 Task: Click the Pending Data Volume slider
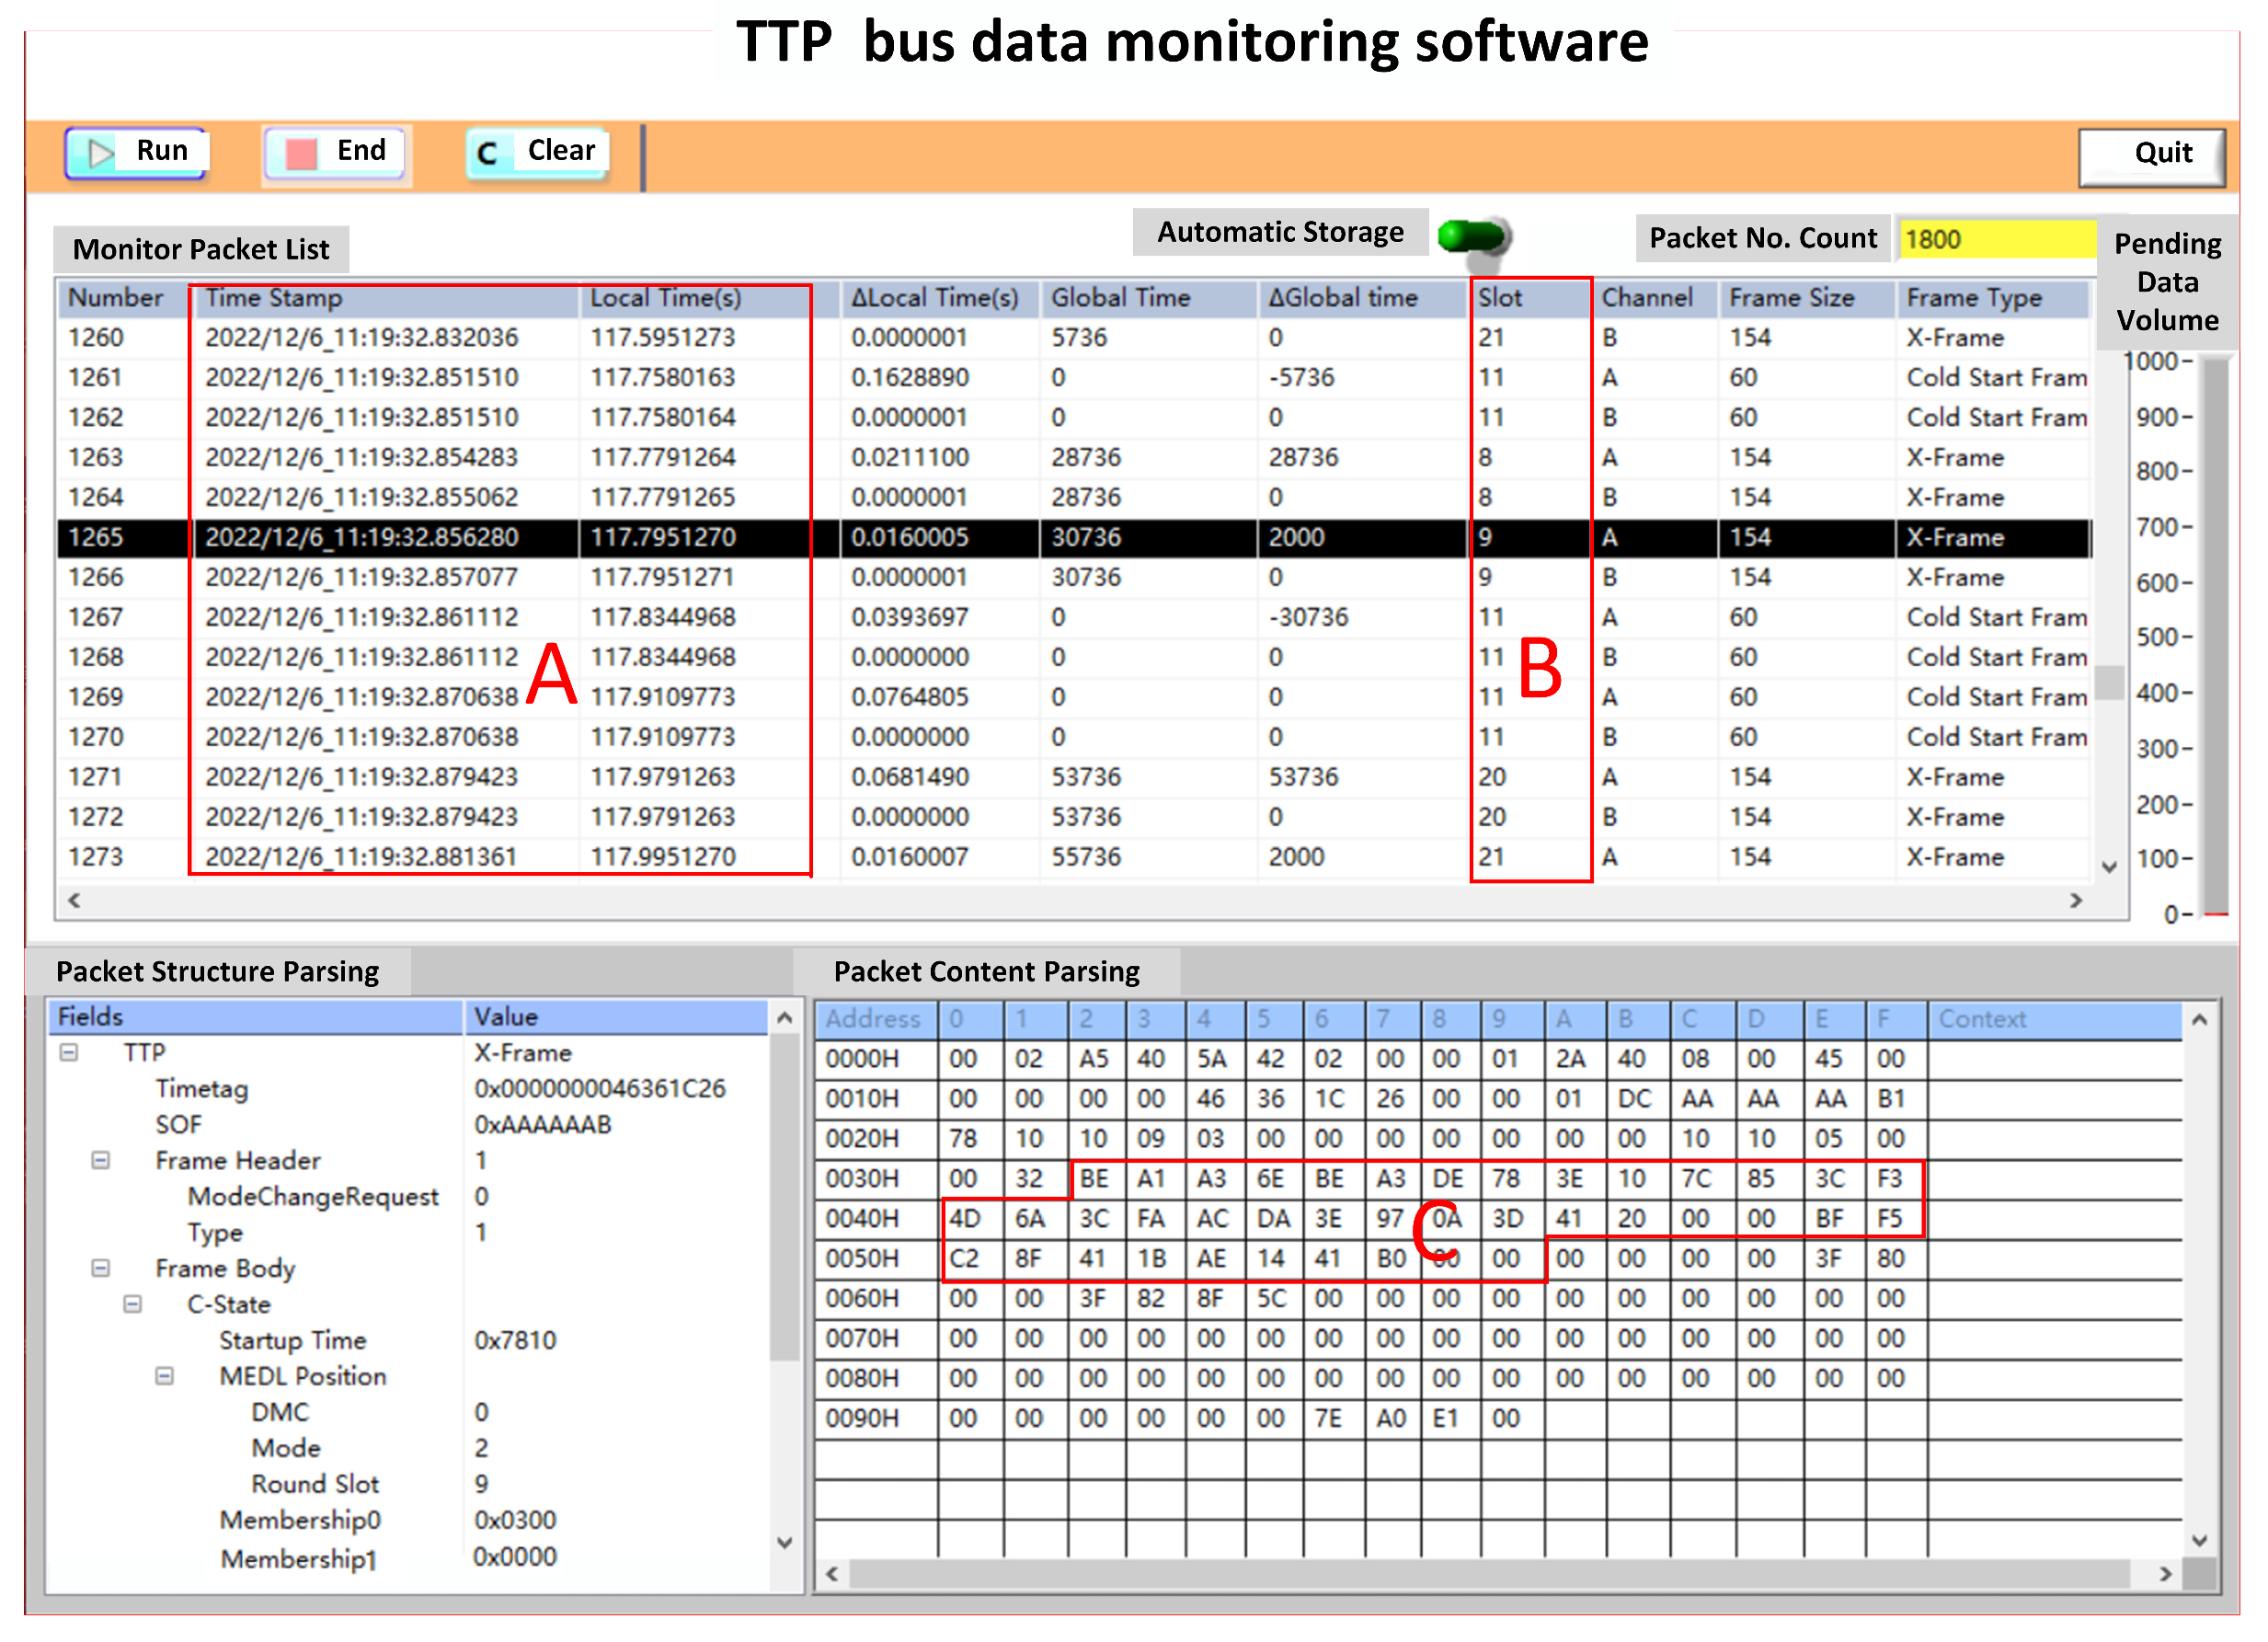2216,636
